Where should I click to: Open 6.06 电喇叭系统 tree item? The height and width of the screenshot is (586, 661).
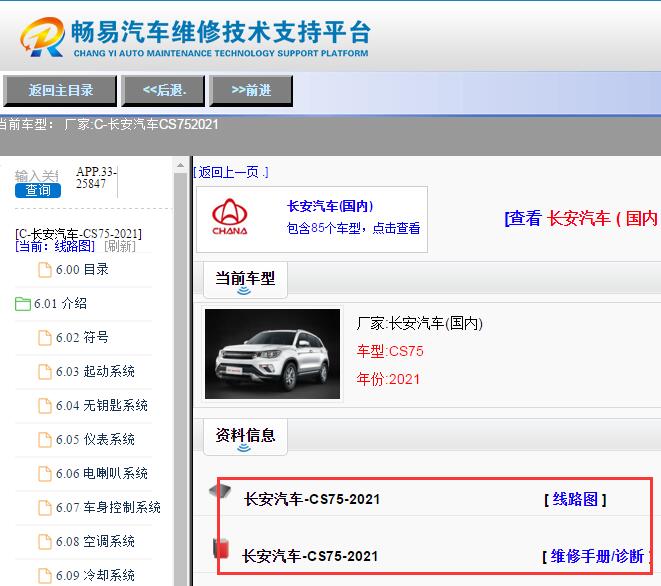point(102,473)
